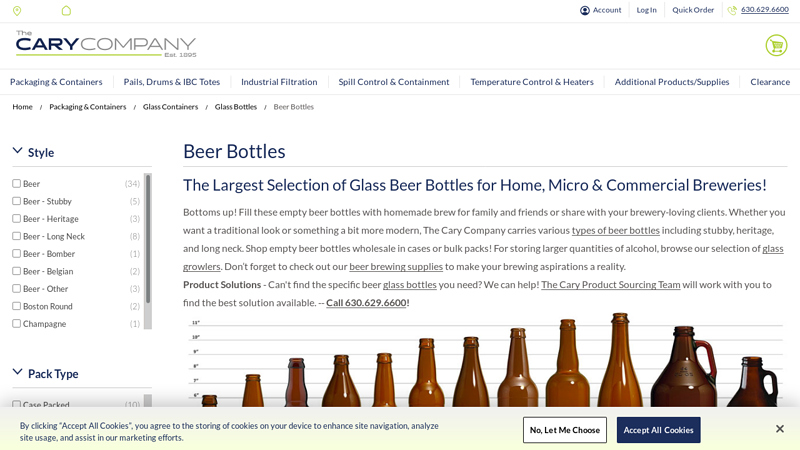Image resolution: width=800 pixels, height=450 pixels.
Task: Collapse the Style filter section
Action: [x=17, y=151]
